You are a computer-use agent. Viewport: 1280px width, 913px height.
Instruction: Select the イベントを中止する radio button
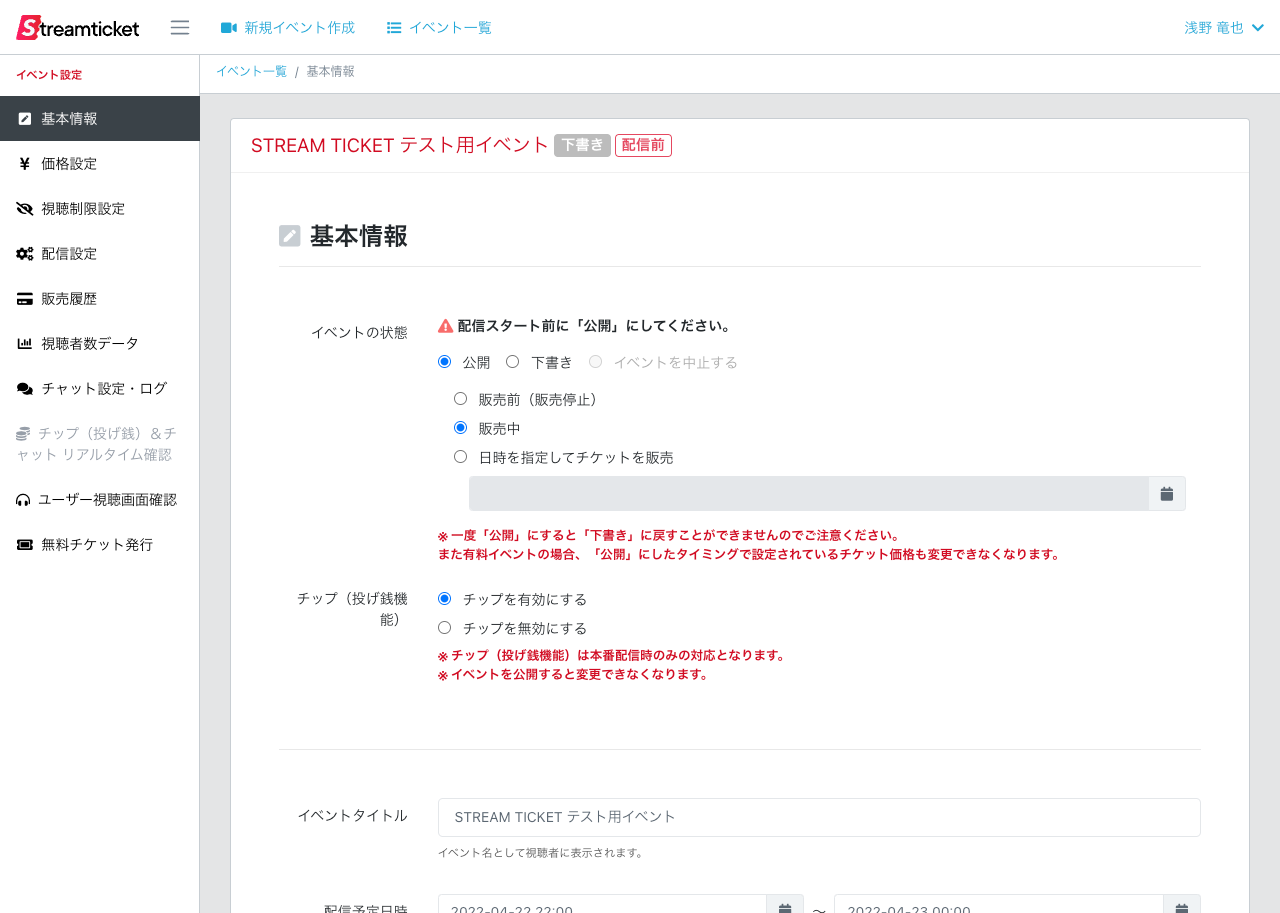[595, 362]
